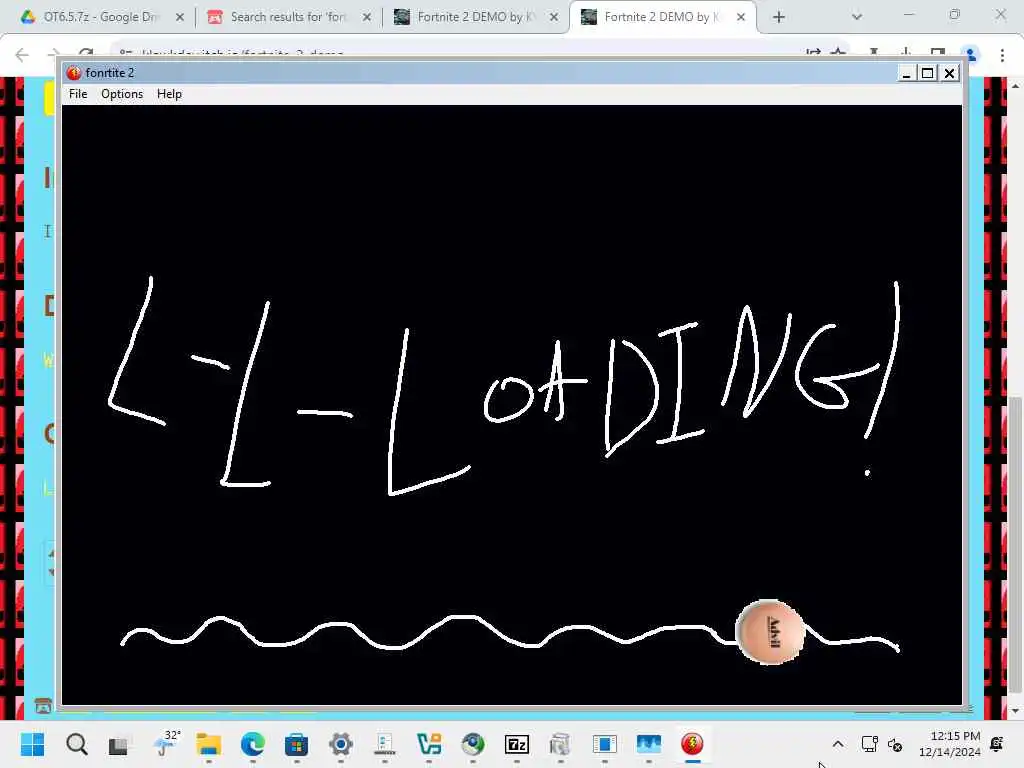Open taskbar Search

tap(76, 744)
